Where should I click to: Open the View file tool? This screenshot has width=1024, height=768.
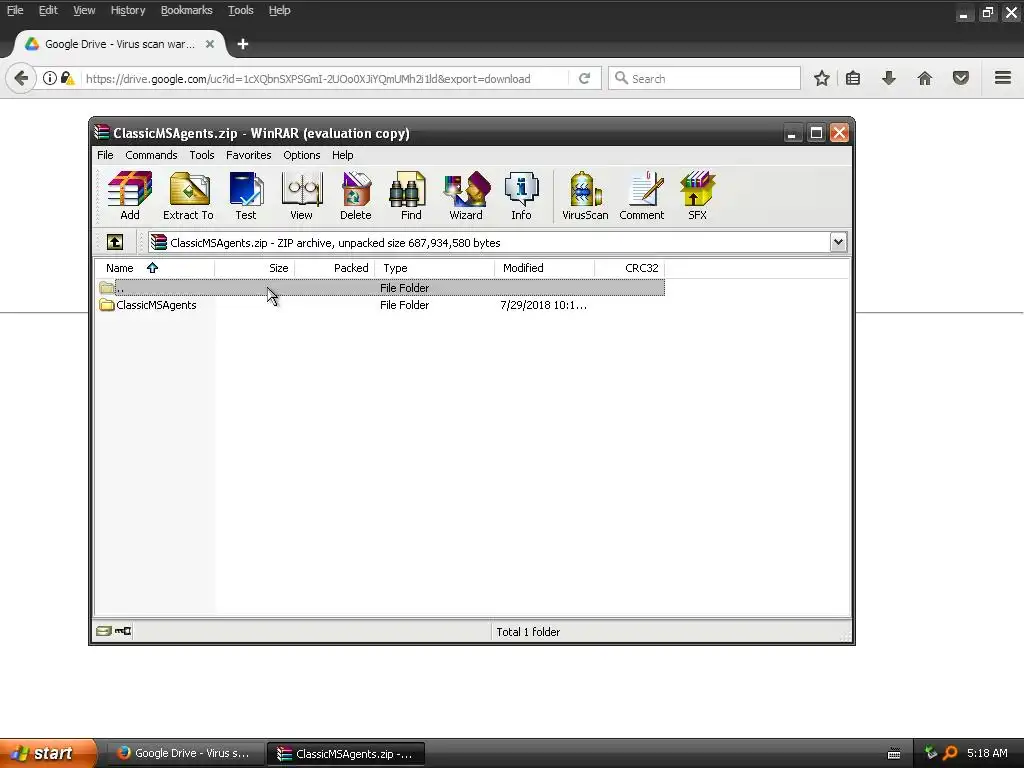pos(301,196)
